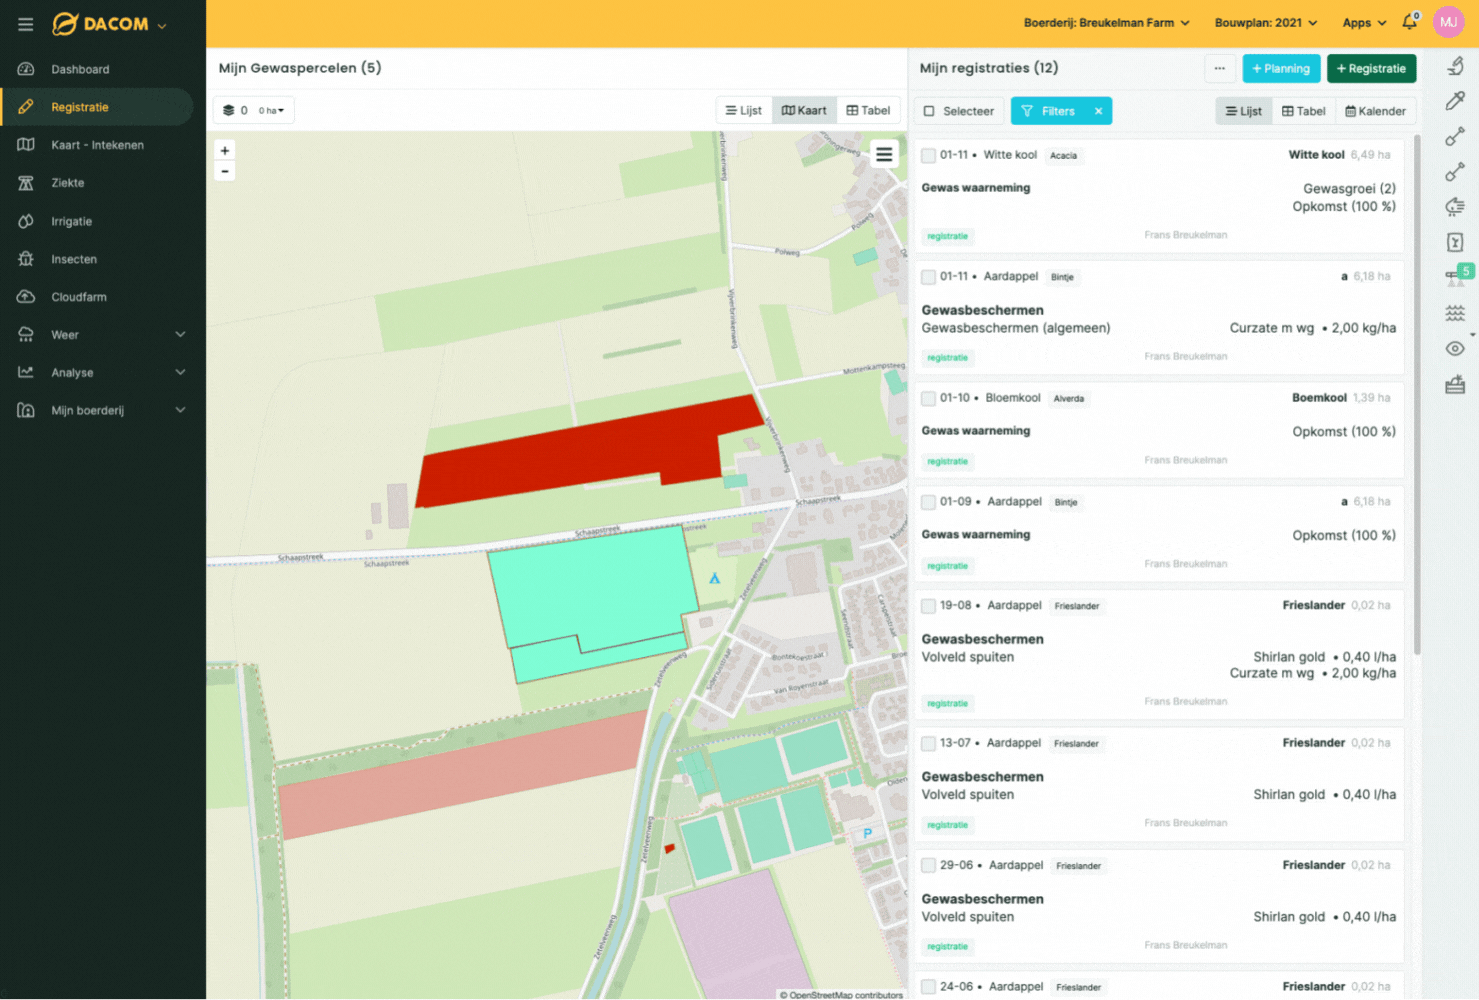Open the Boerderij Breukelman Farm dropdown

1106,23
